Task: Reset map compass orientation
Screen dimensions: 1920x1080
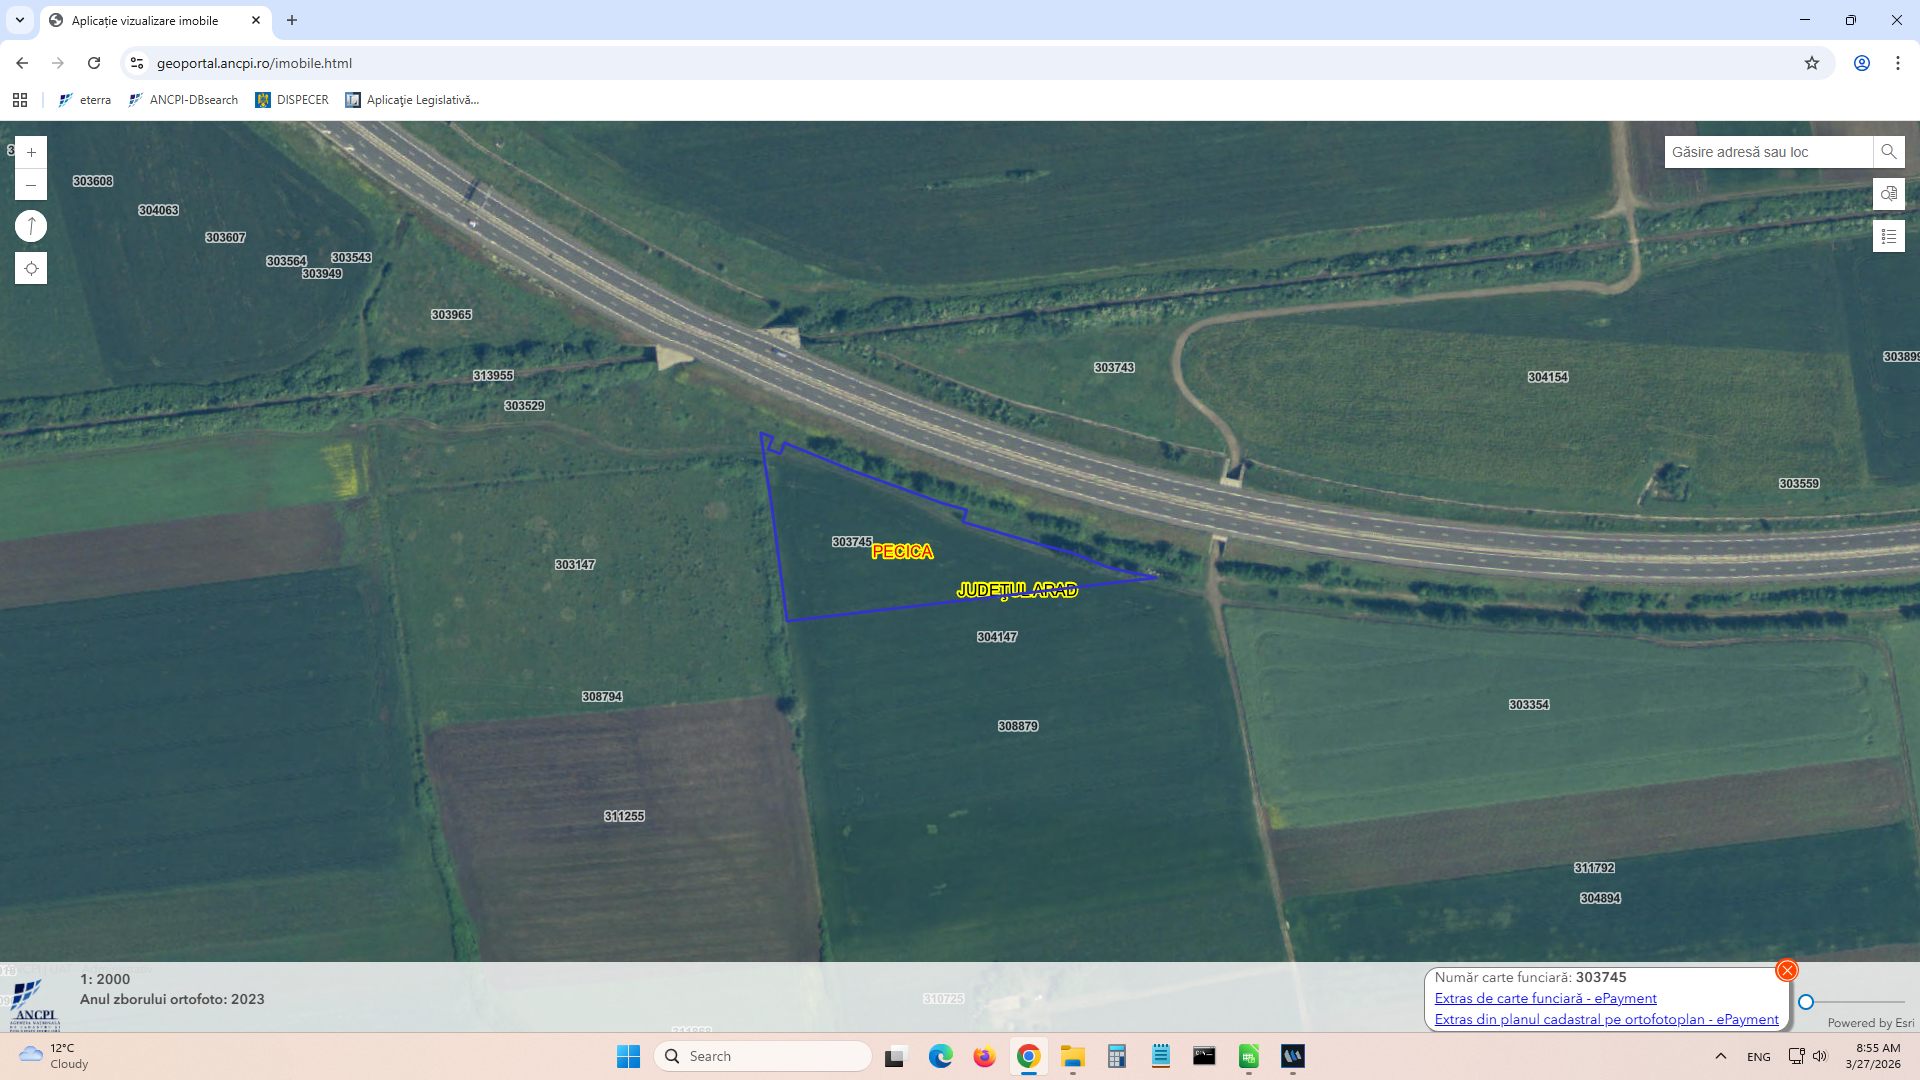Action: point(31,226)
